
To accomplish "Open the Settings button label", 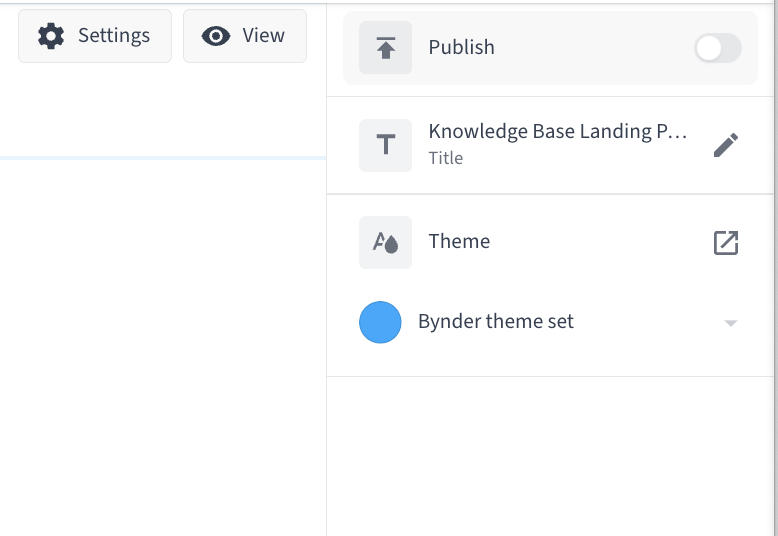I will [114, 36].
